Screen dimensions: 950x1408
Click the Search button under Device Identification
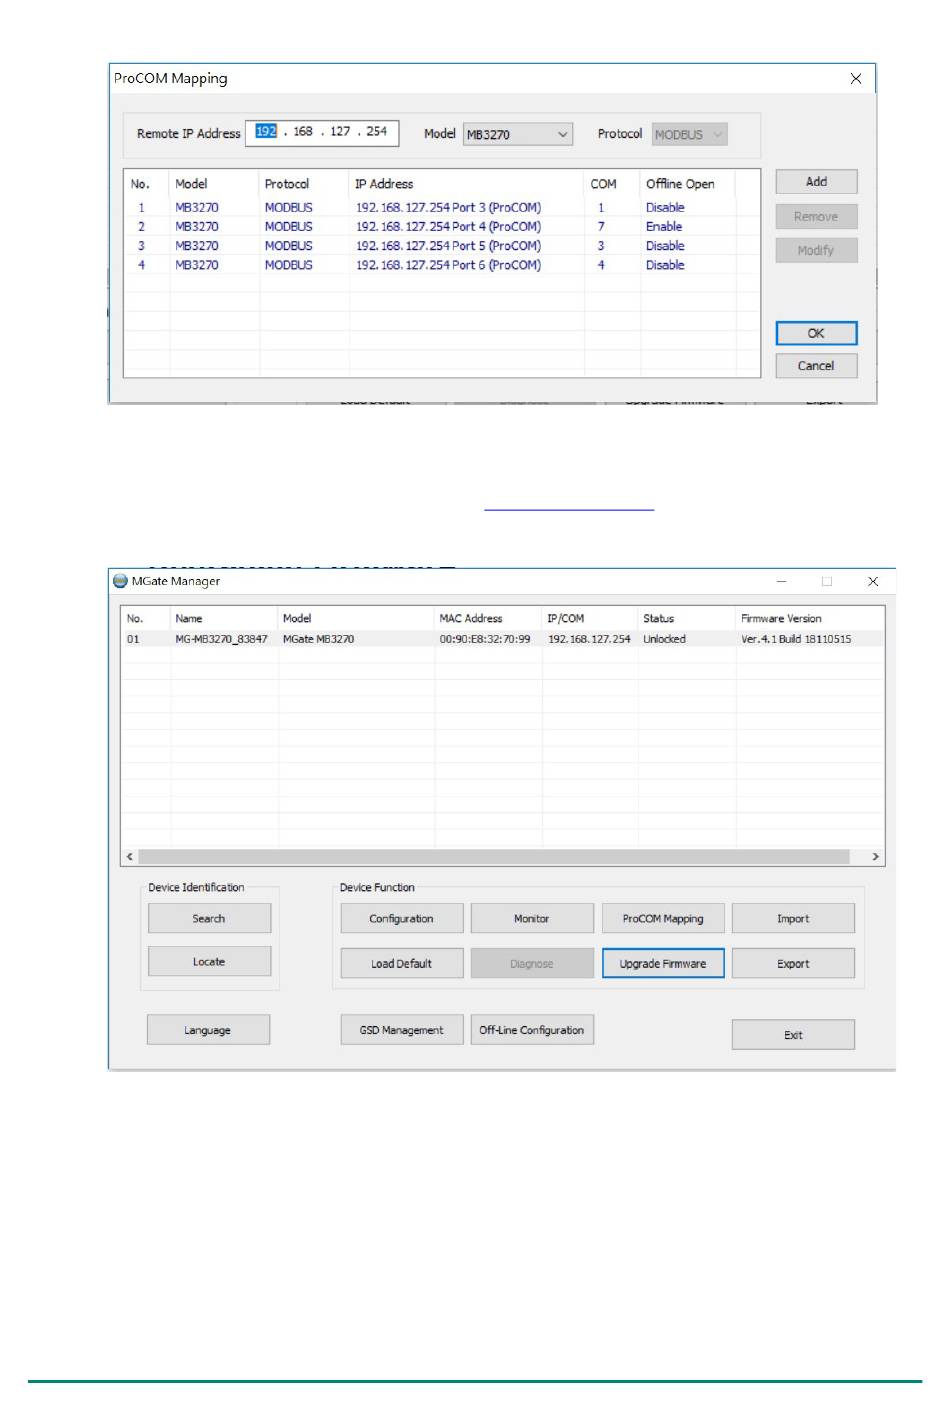click(209, 918)
